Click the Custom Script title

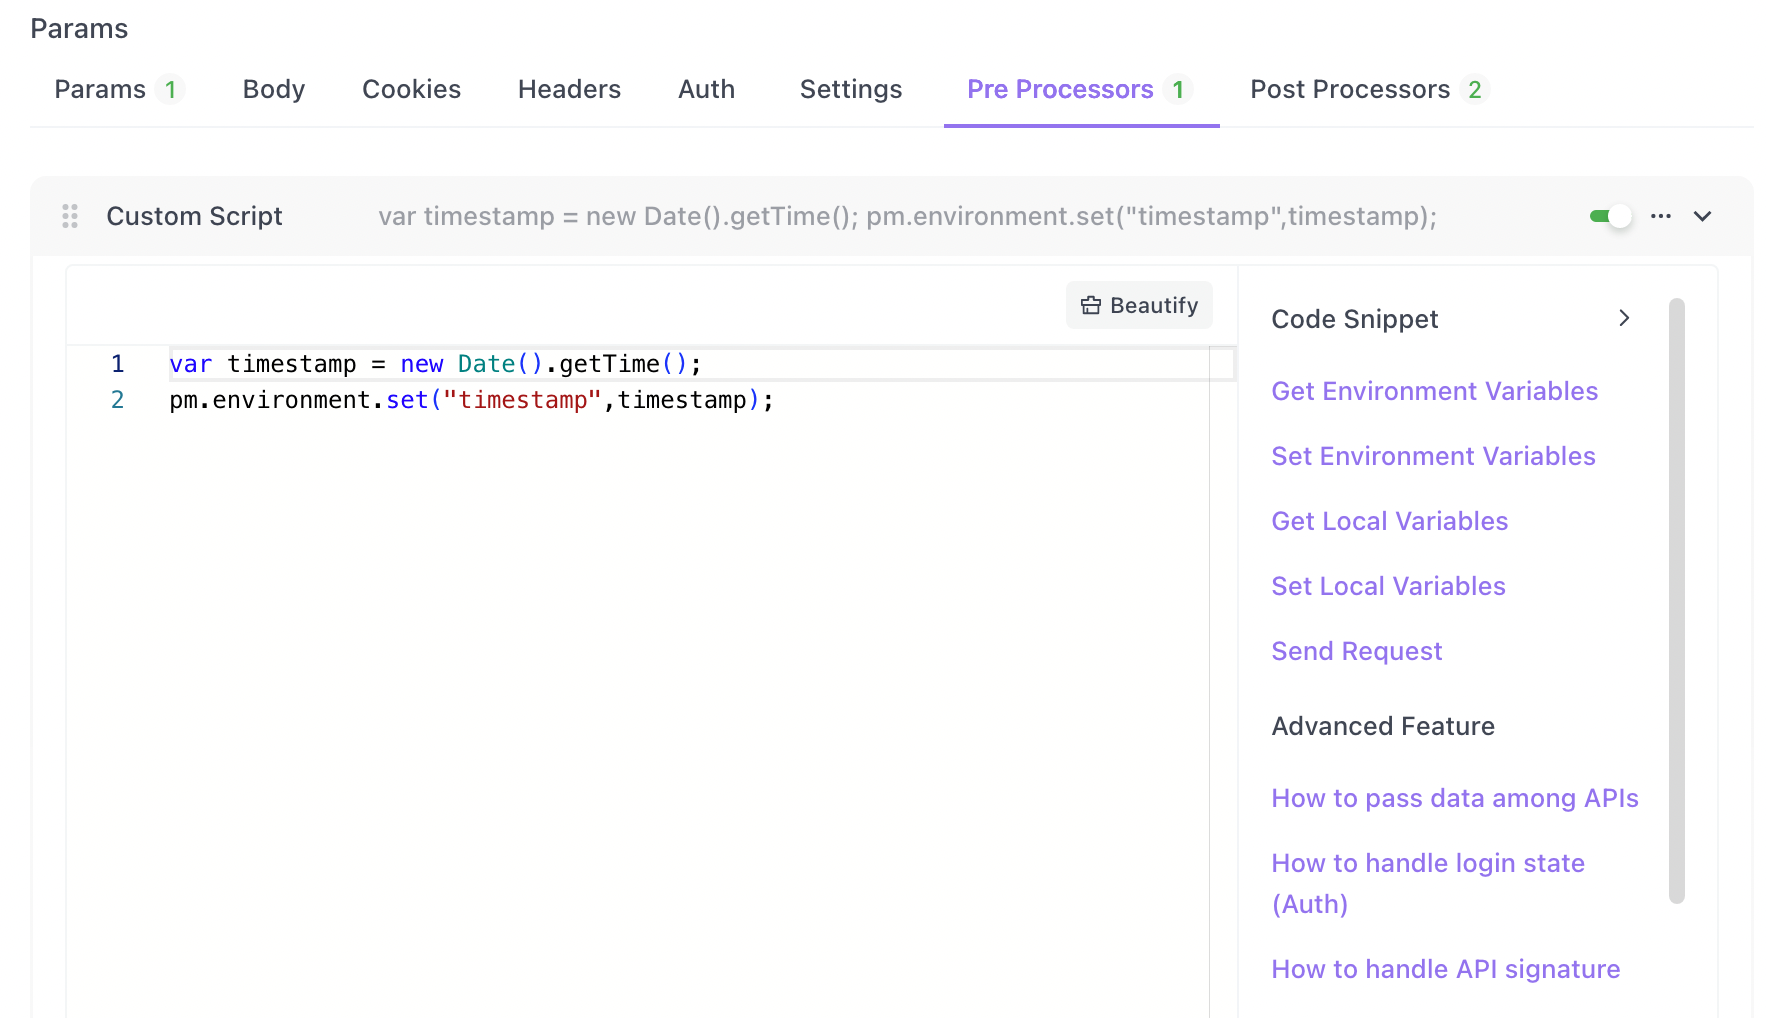coord(194,216)
